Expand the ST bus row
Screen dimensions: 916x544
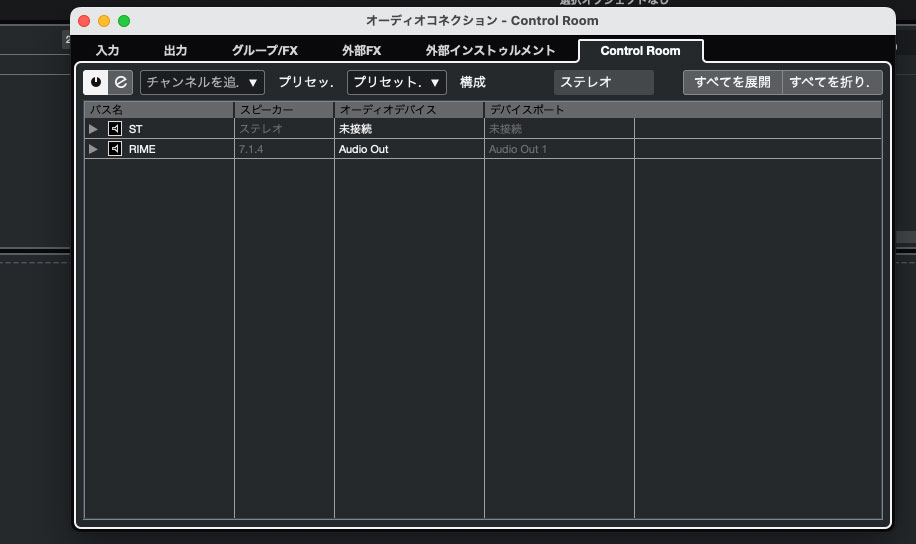pos(94,129)
